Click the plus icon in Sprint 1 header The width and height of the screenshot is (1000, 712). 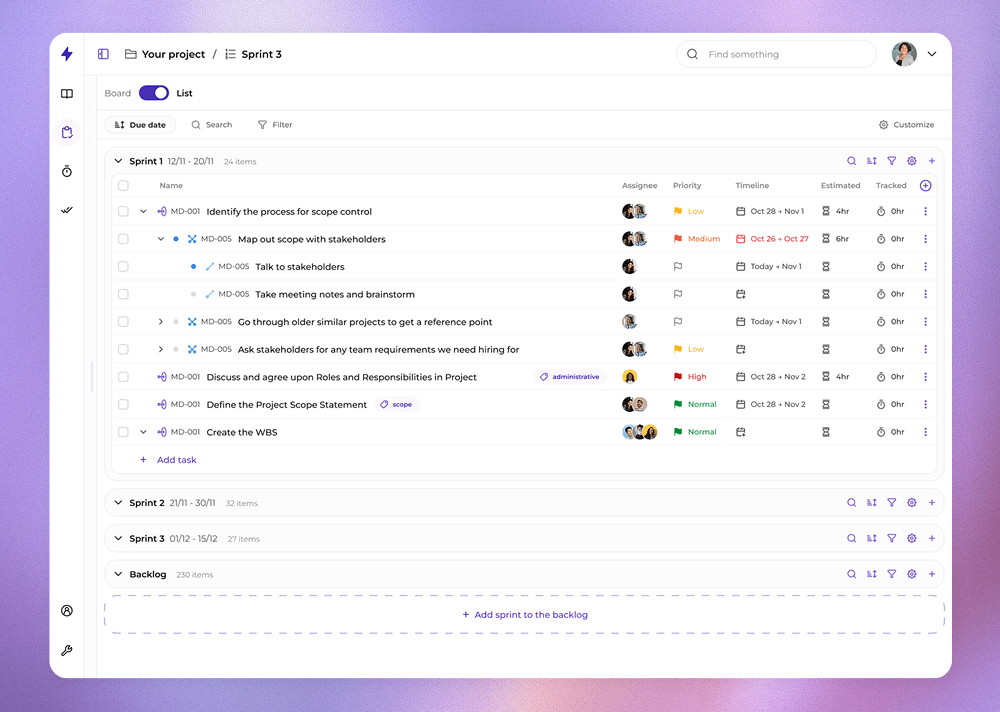point(932,161)
